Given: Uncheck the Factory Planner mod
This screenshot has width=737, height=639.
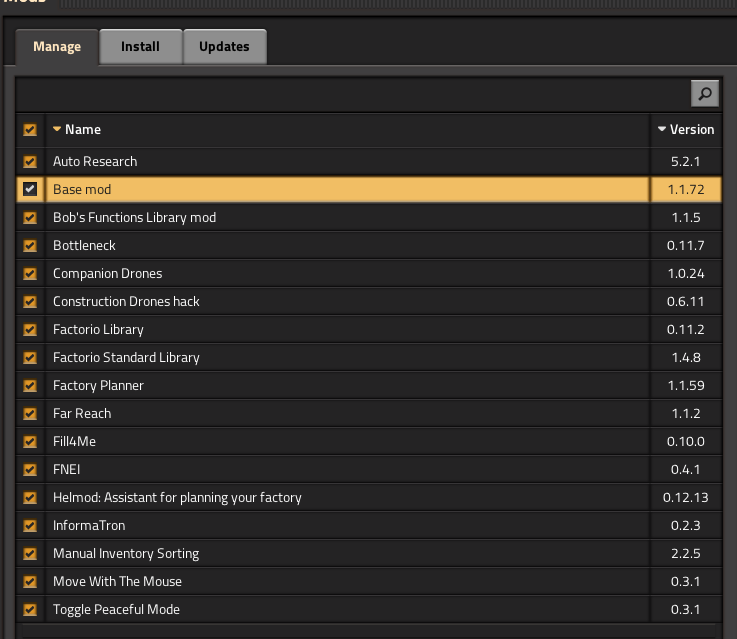Looking at the screenshot, I should coord(30,385).
